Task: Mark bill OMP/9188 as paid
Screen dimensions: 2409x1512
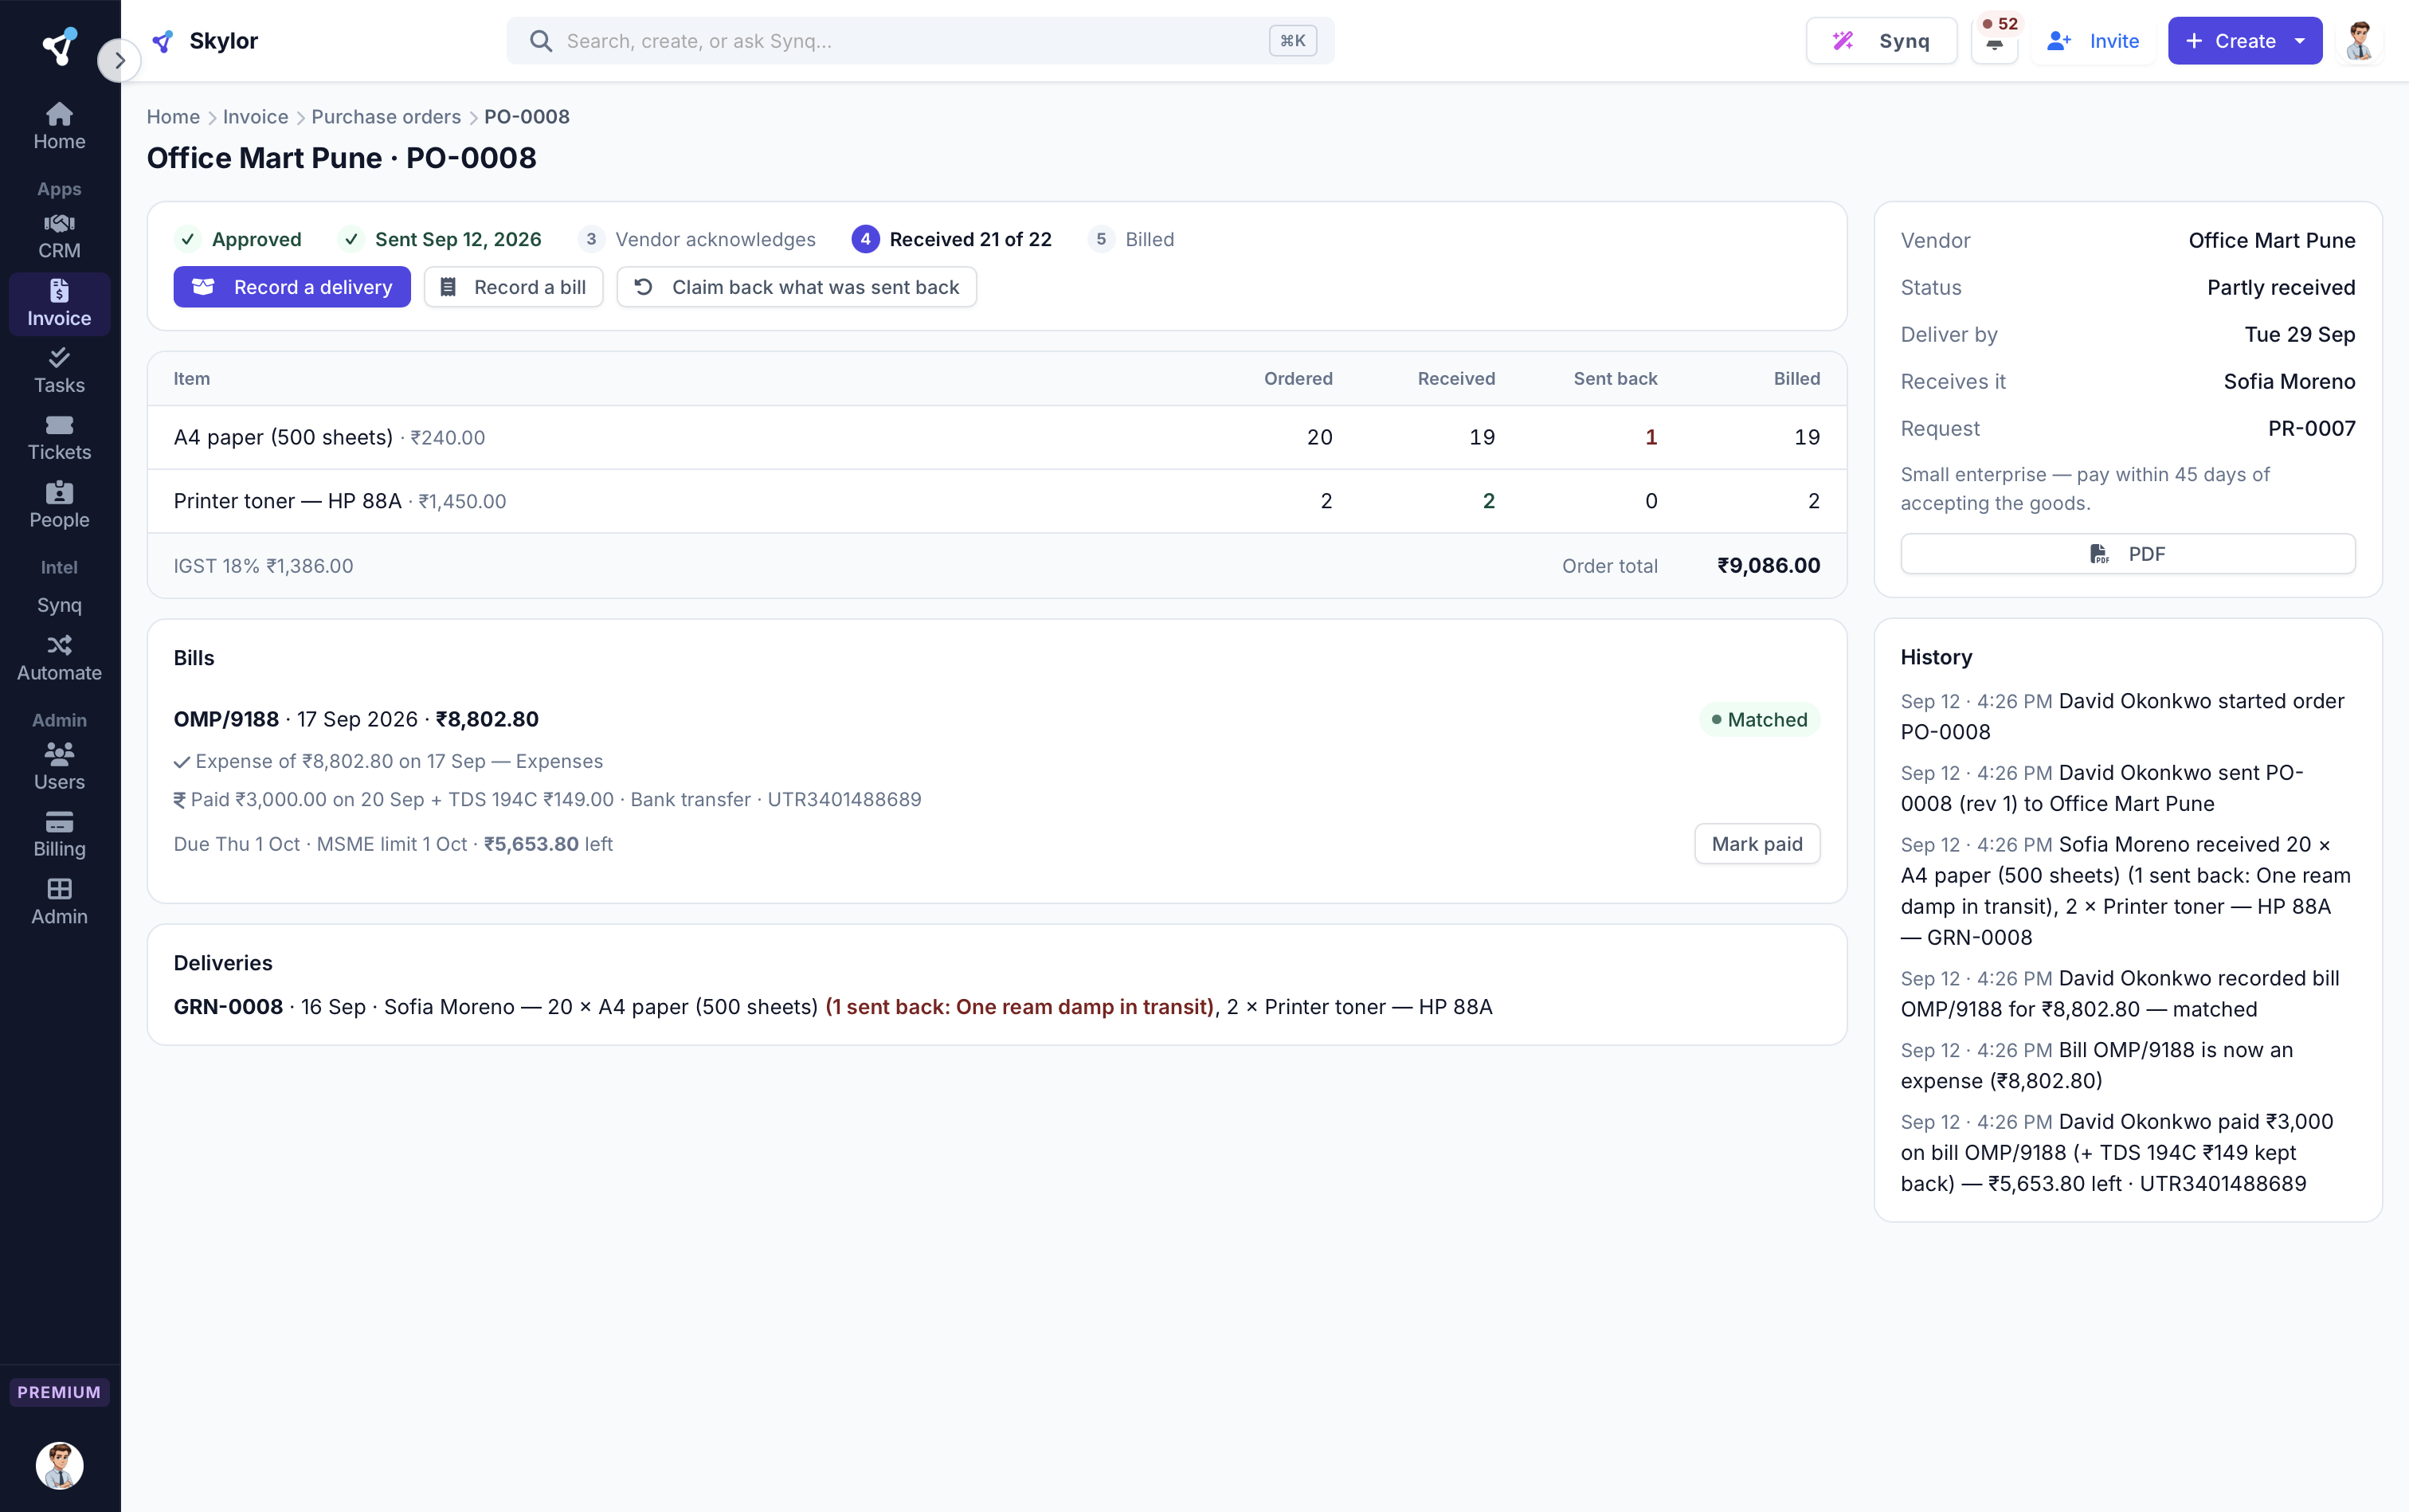Action: click(x=1757, y=844)
